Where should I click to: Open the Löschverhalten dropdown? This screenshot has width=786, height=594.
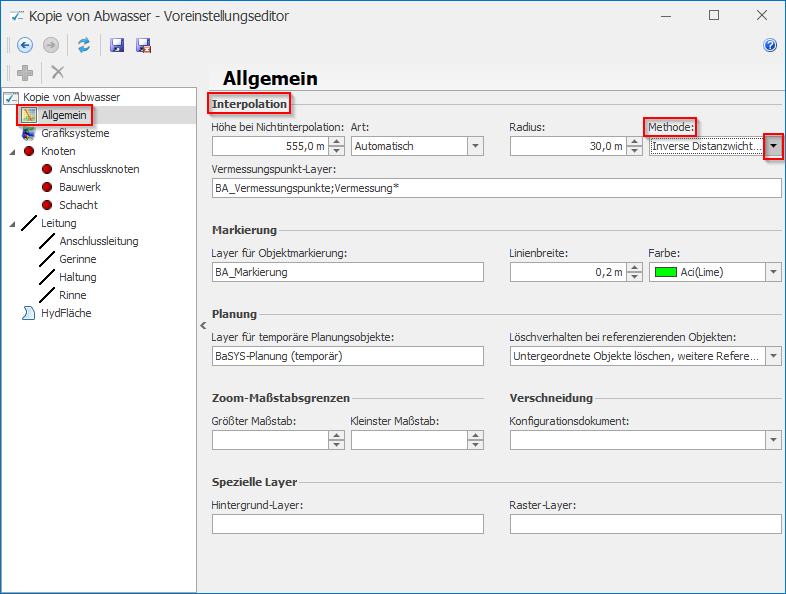tap(773, 356)
